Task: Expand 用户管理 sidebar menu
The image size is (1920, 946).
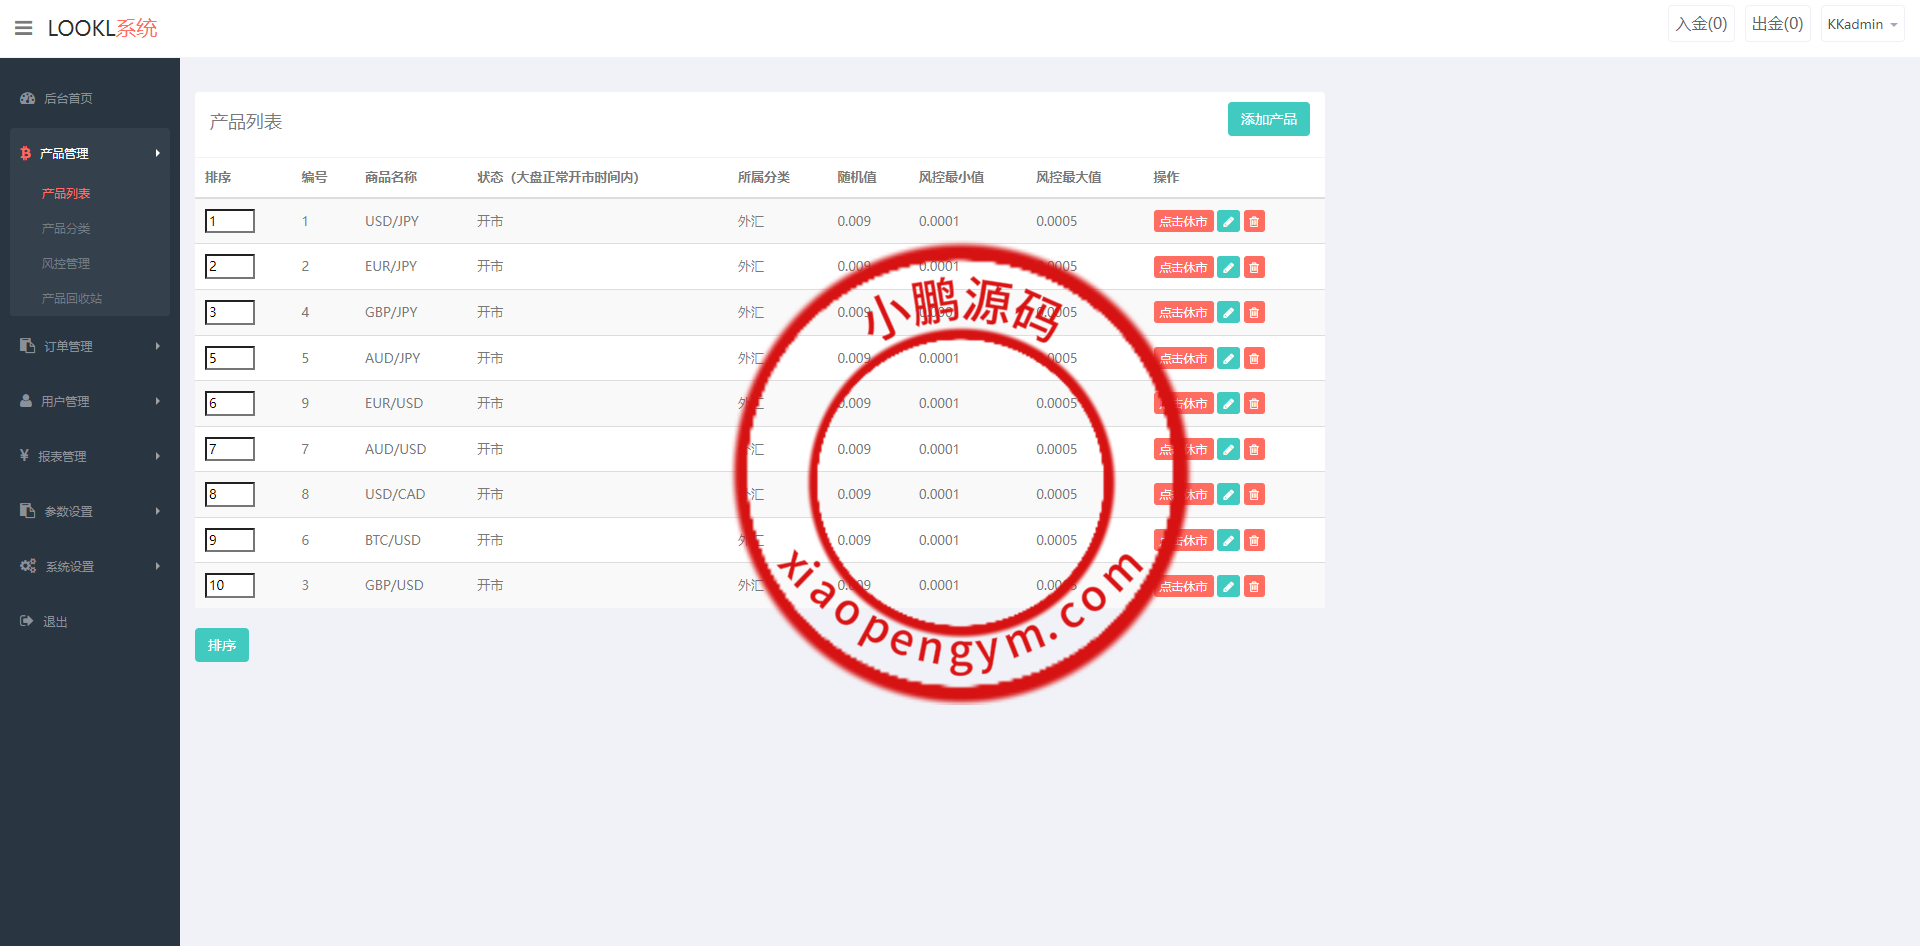Action: 89,401
